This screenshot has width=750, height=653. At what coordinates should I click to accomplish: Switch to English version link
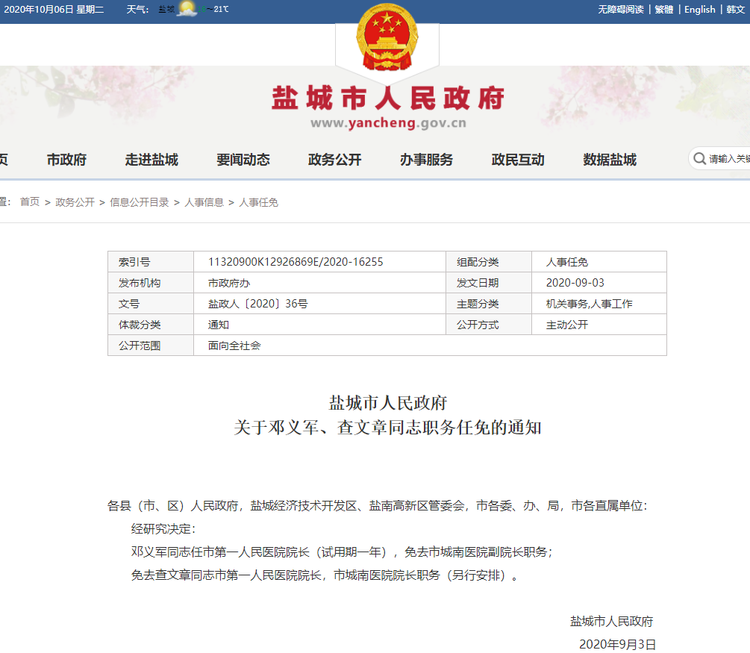[x=700, y=10]
